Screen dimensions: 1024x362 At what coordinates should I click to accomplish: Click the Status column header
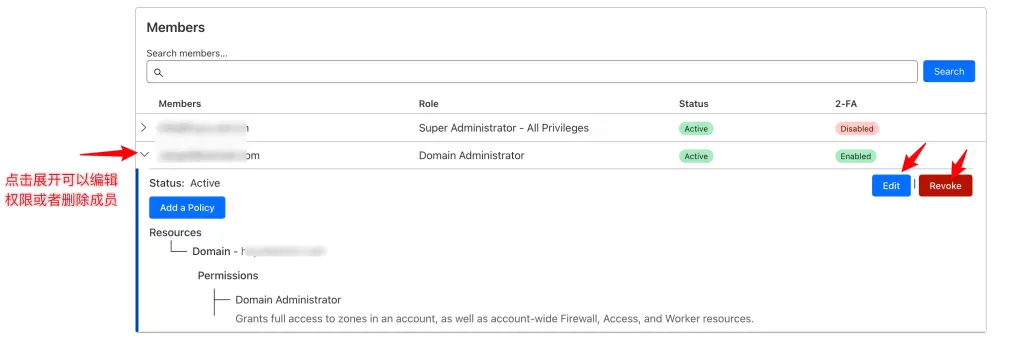pos(694,104)
